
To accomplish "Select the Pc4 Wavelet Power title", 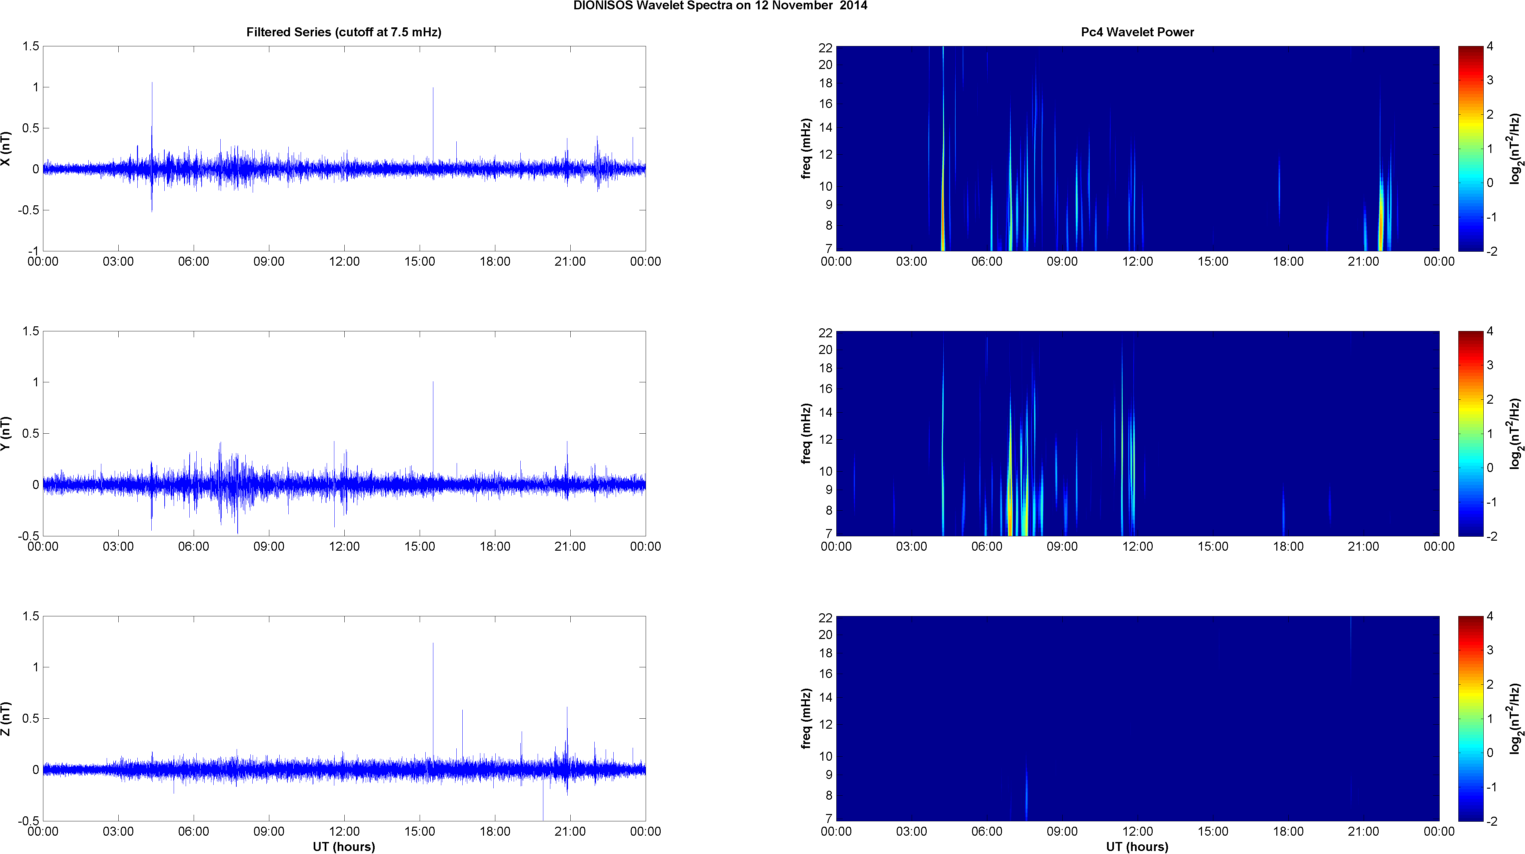I will point(1137,32).
